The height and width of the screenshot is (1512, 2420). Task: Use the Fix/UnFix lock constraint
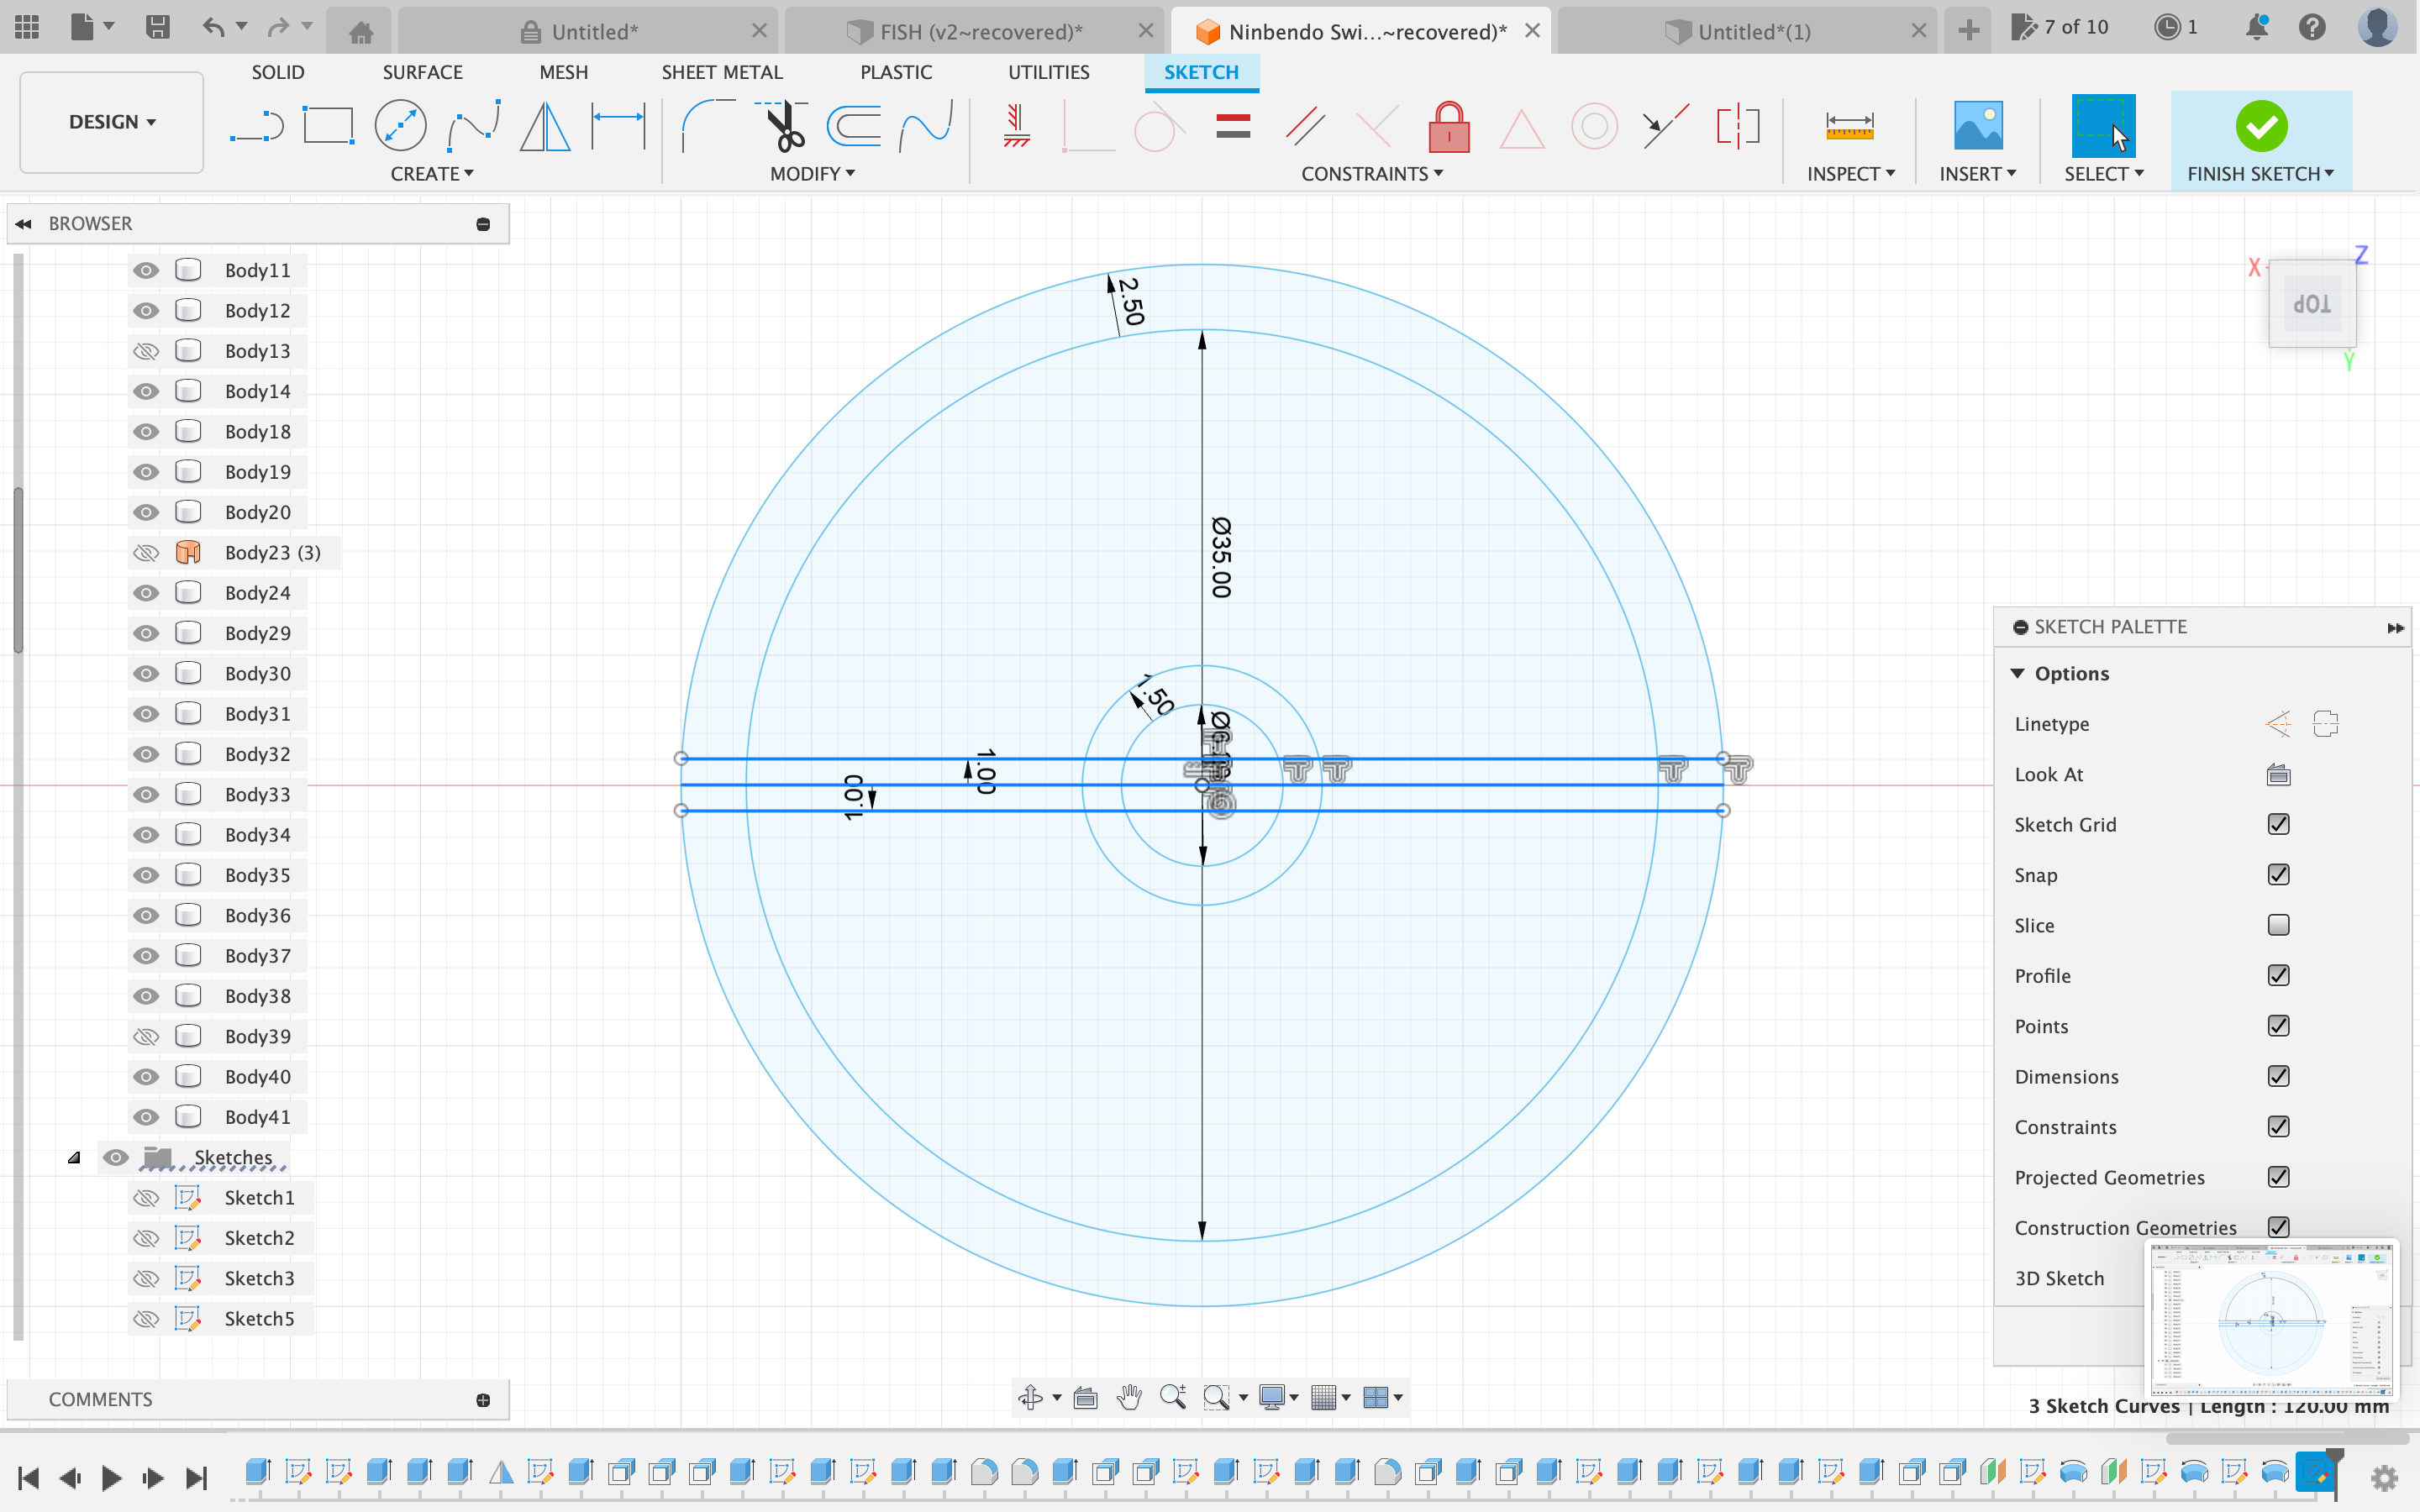pyautogui.click(x=1448, y=127)
